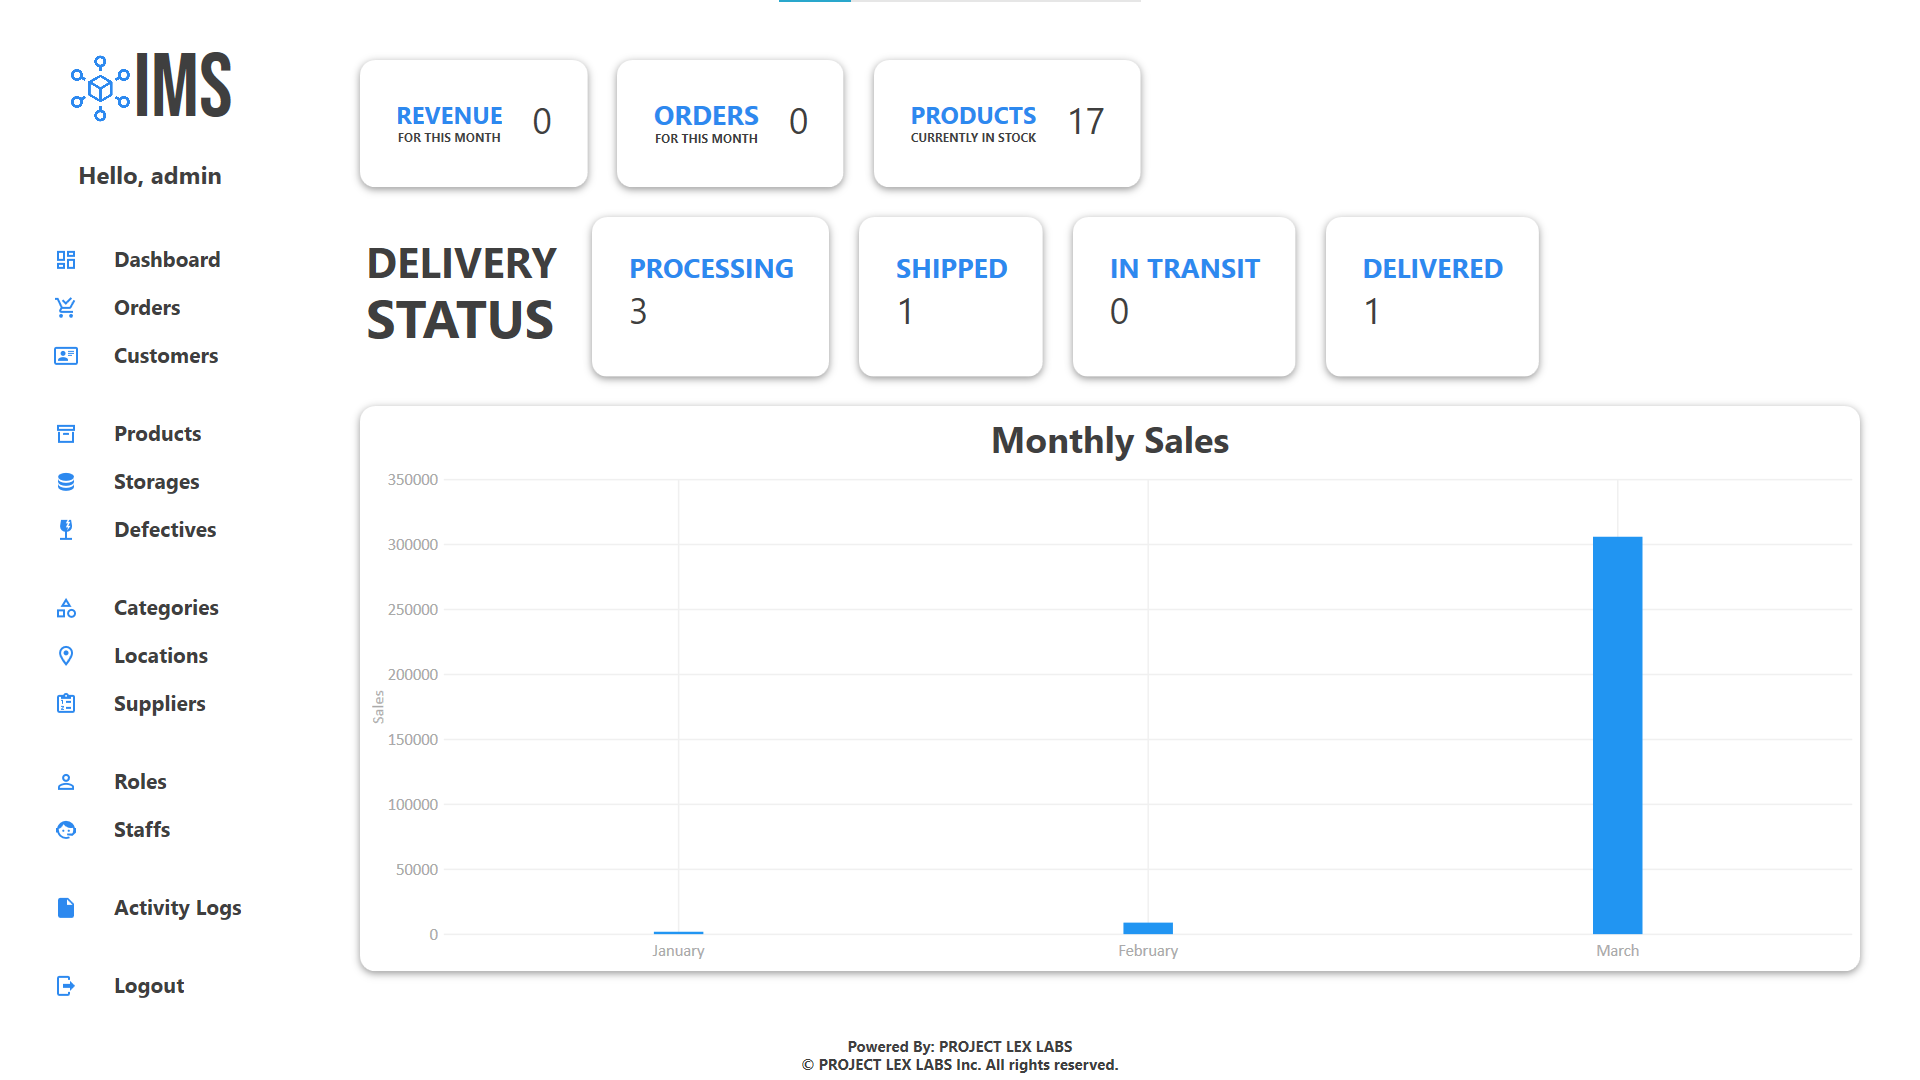
Task: Open the Categories menu item
Action: [167, 607]
